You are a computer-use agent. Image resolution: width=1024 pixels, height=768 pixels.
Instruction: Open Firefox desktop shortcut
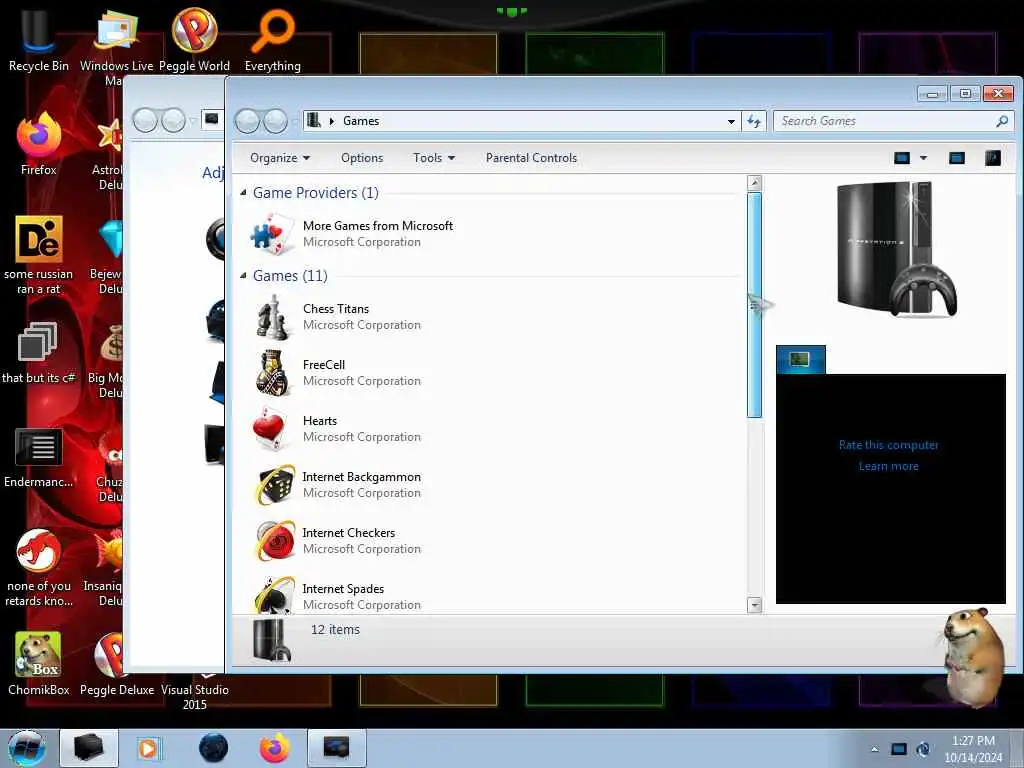click(x=39, y=144)
